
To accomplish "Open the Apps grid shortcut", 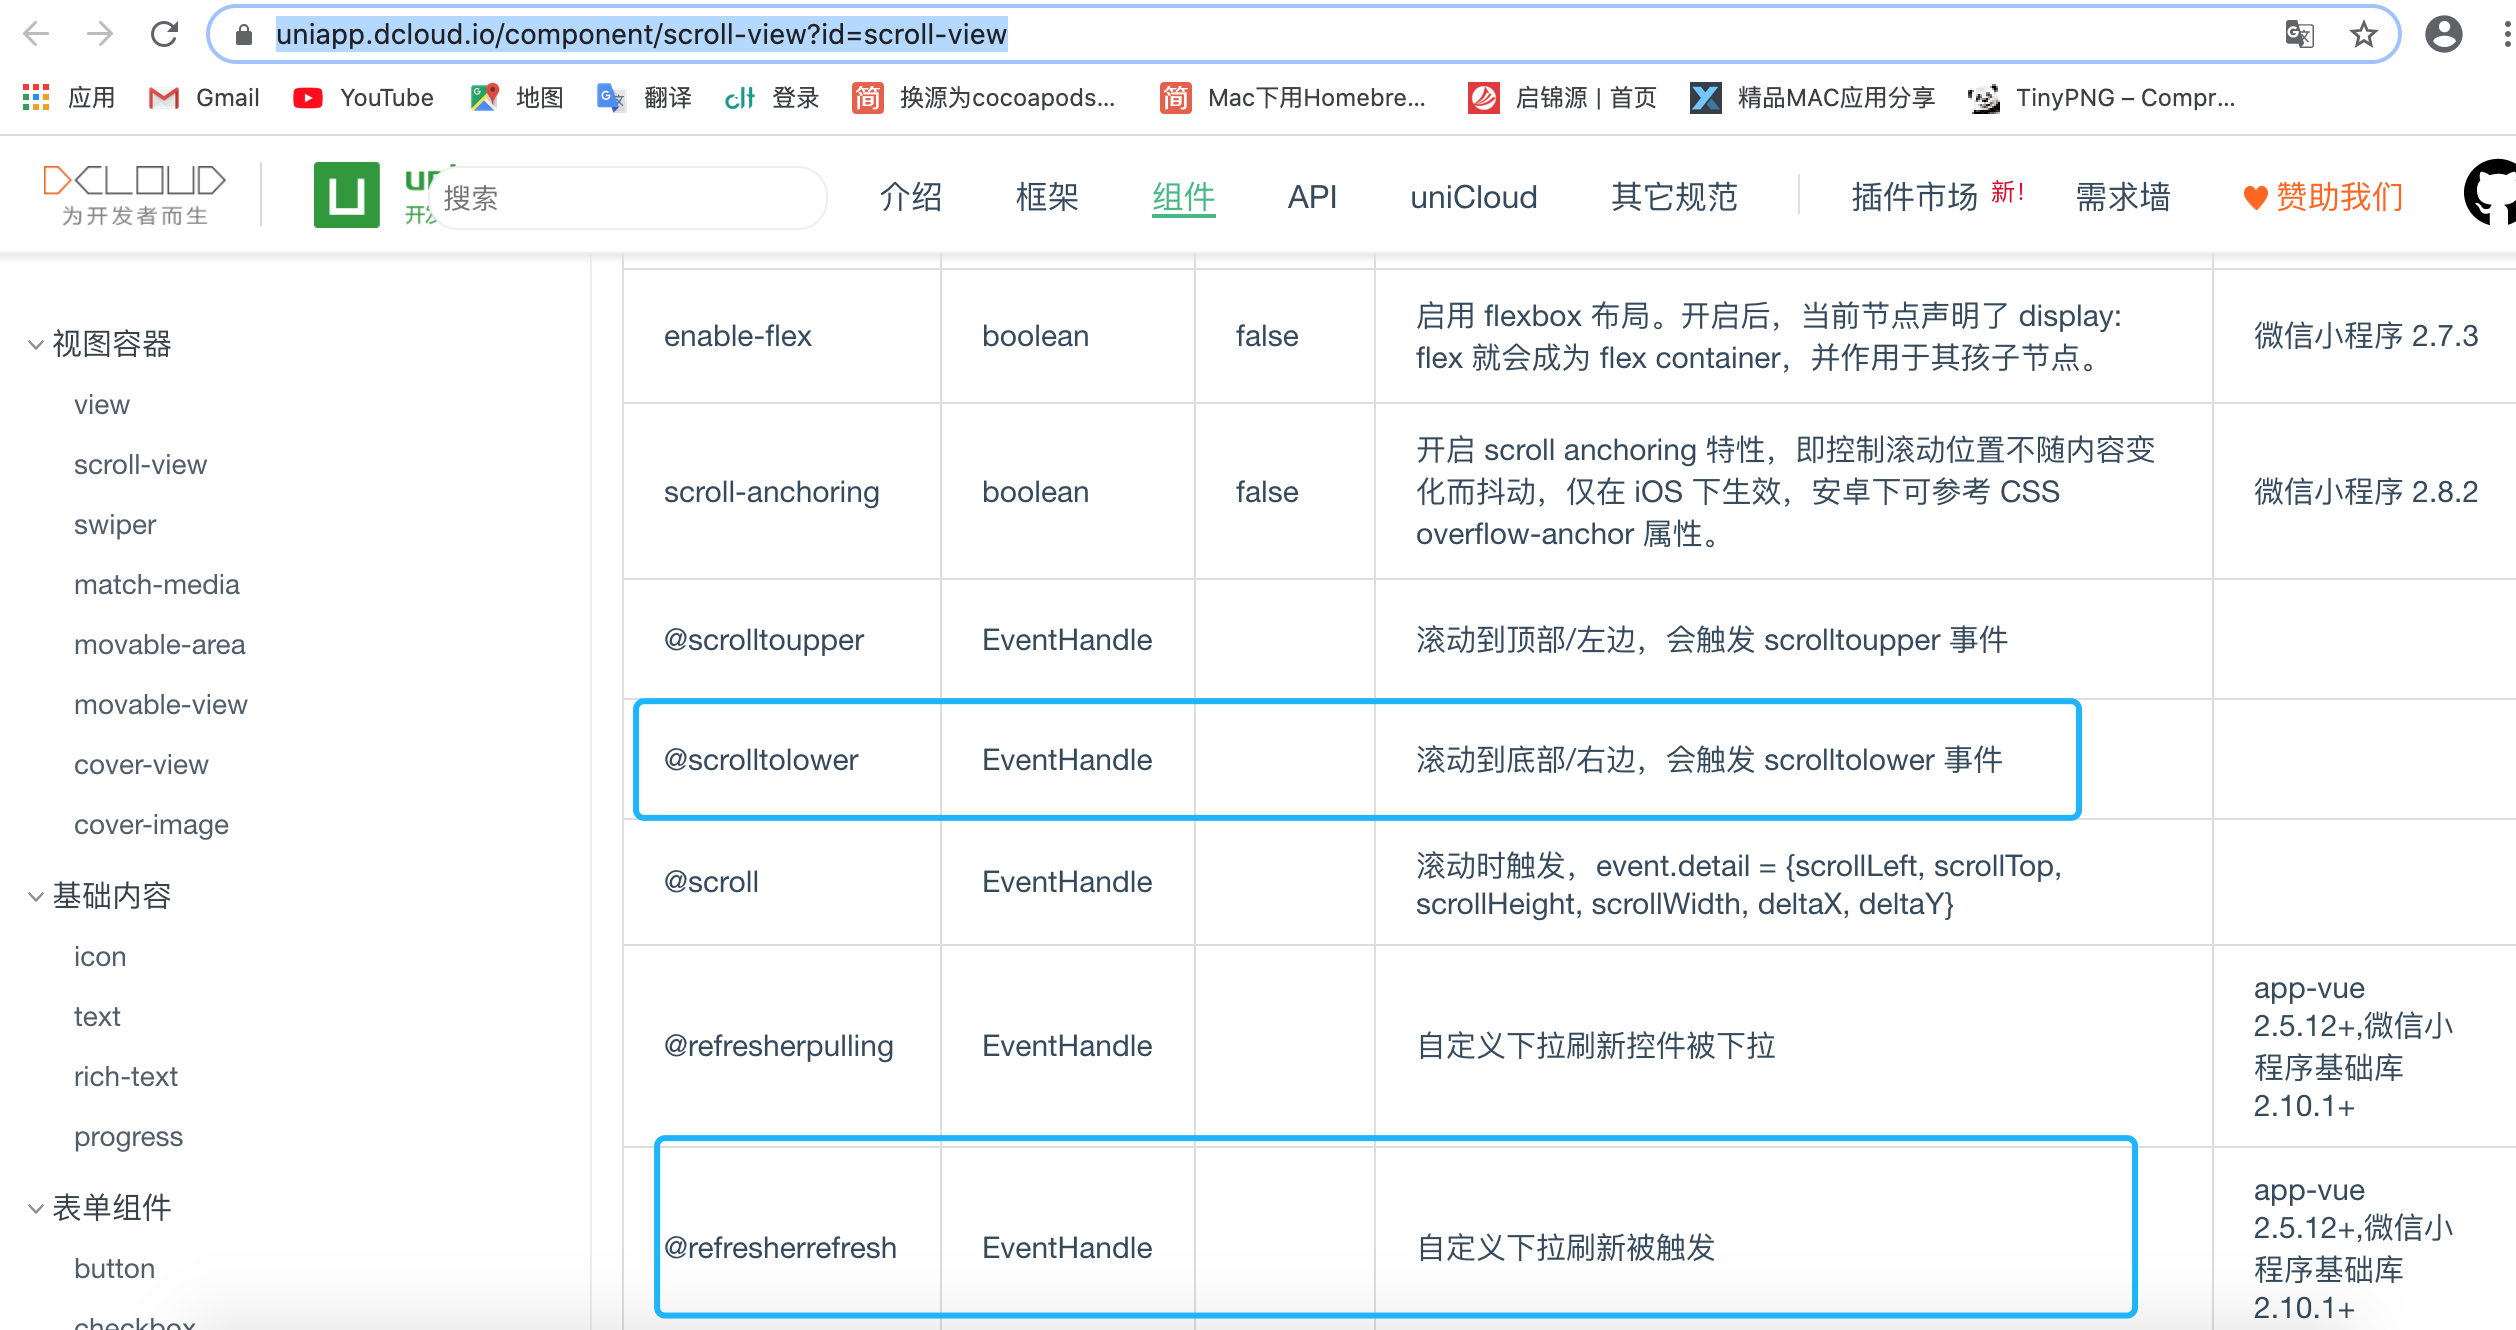I will pos(36,98).
